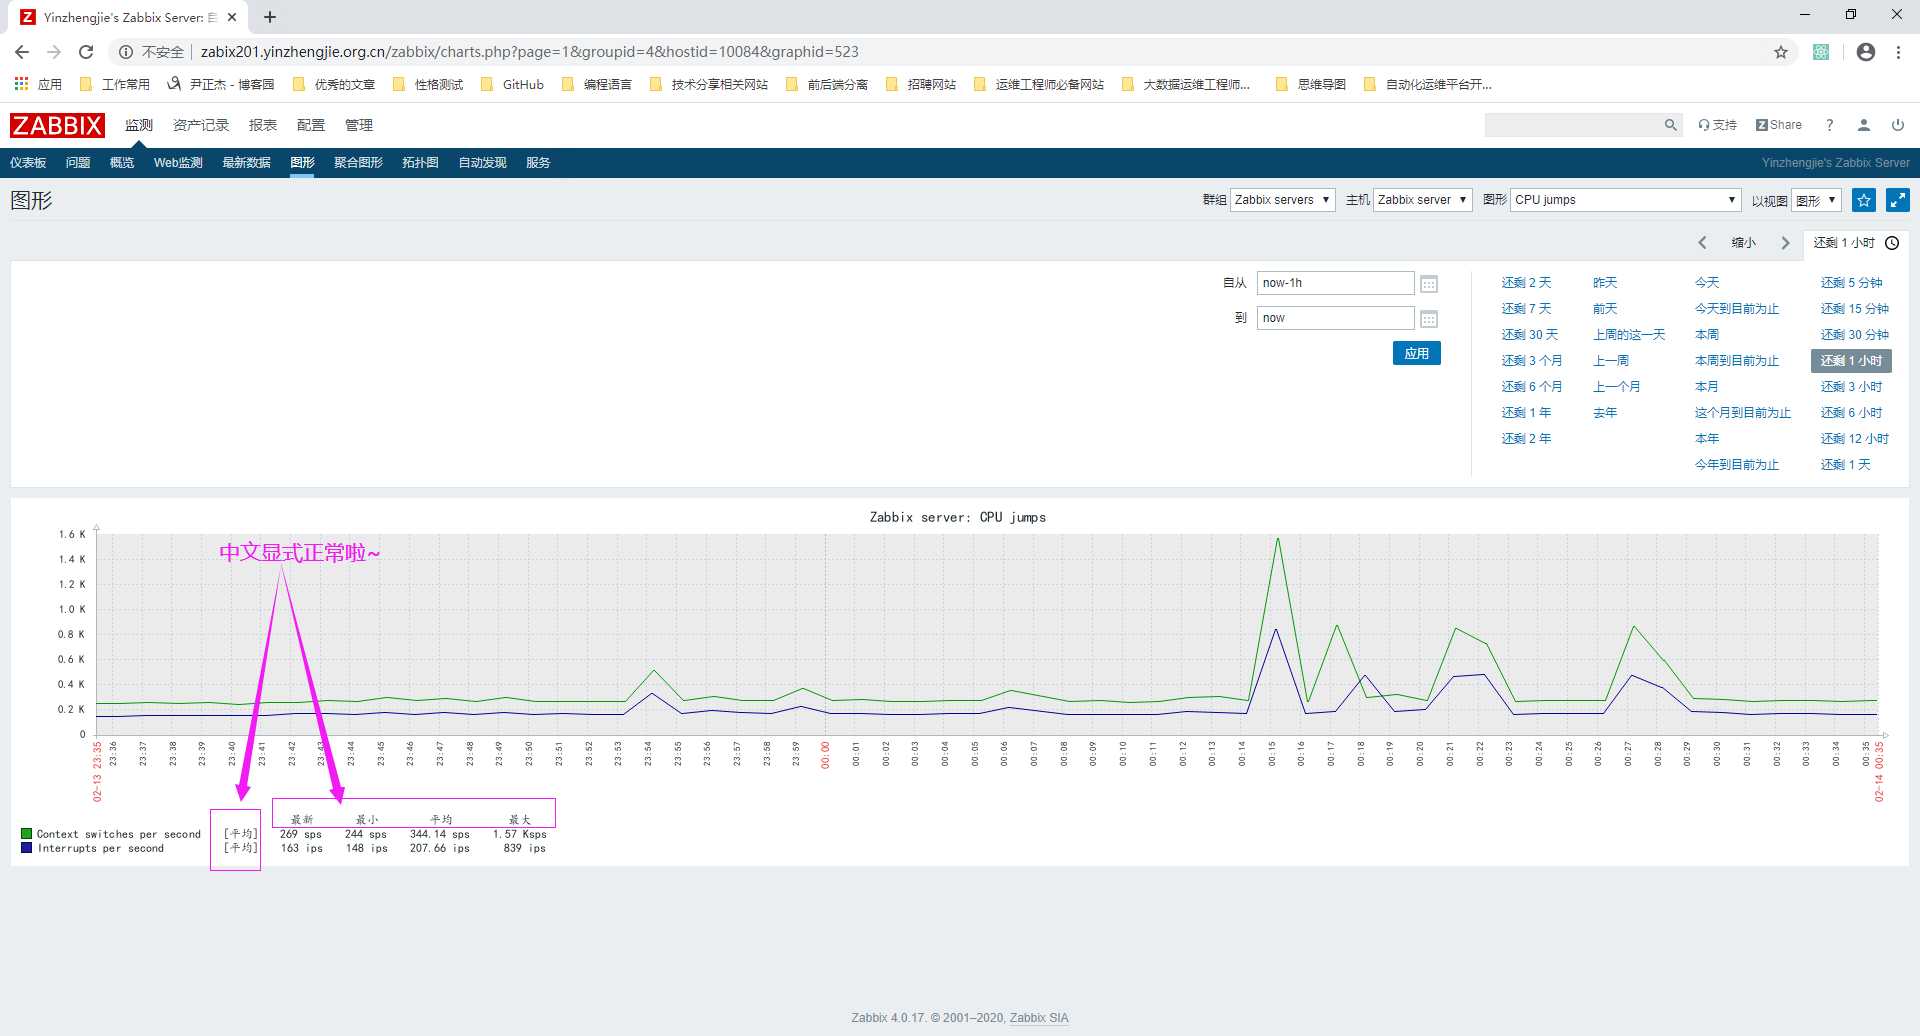The image size is (1920, 1036).
Task: Click the green Context switches legend swatch
Action: 26,833
